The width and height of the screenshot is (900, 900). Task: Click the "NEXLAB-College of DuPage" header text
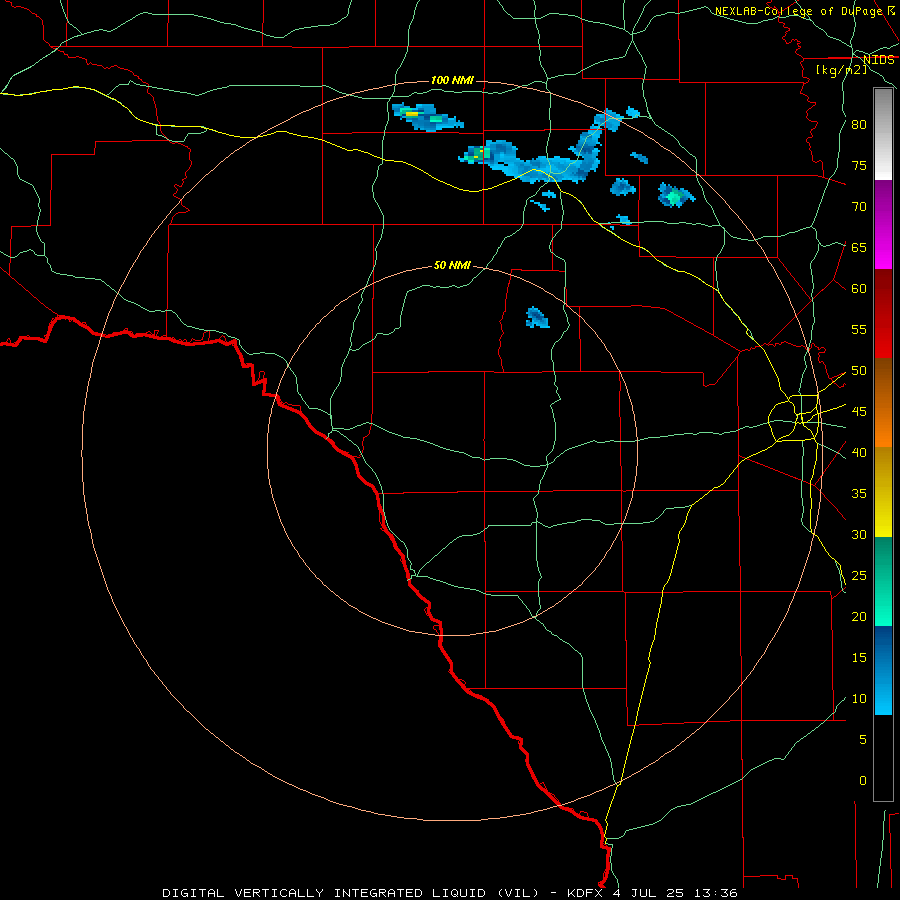798,11
